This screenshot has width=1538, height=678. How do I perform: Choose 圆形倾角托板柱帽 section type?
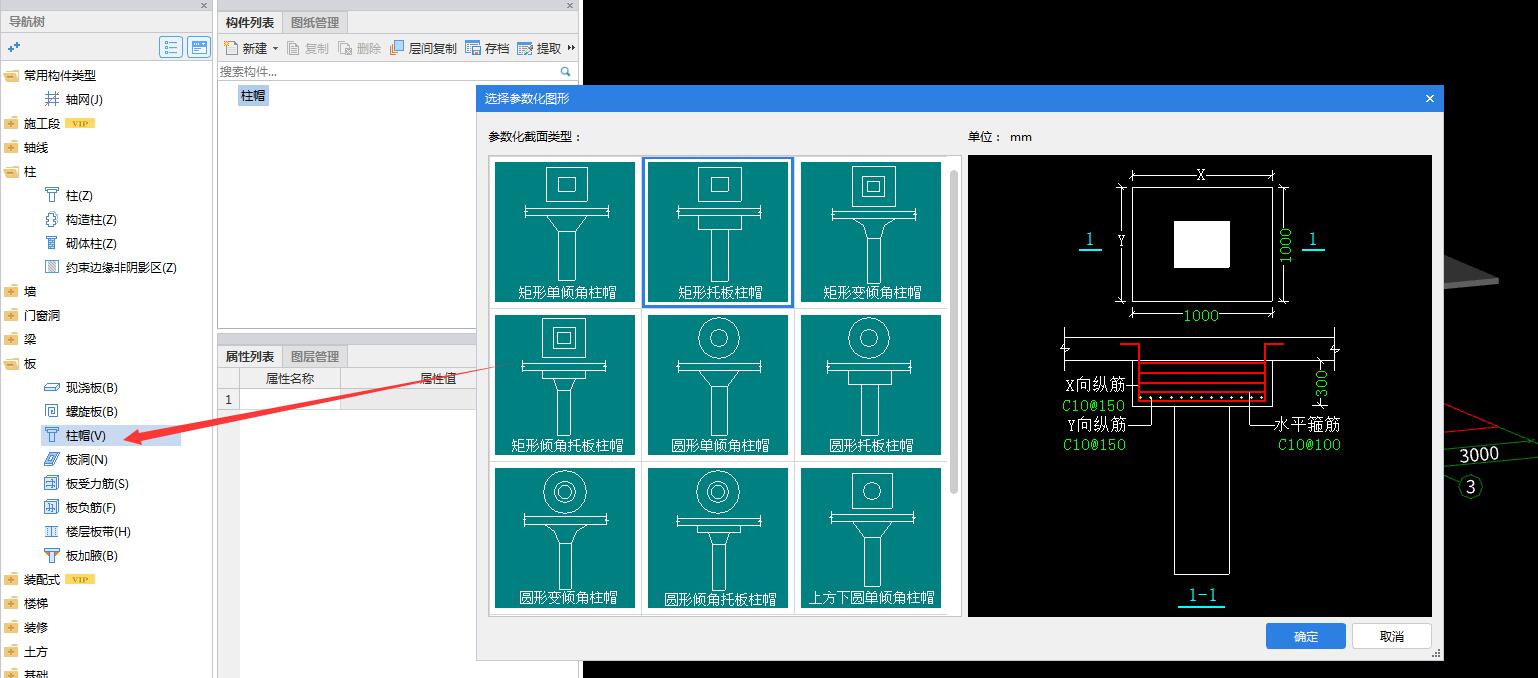pyautogui.click(x=718, y=538)
